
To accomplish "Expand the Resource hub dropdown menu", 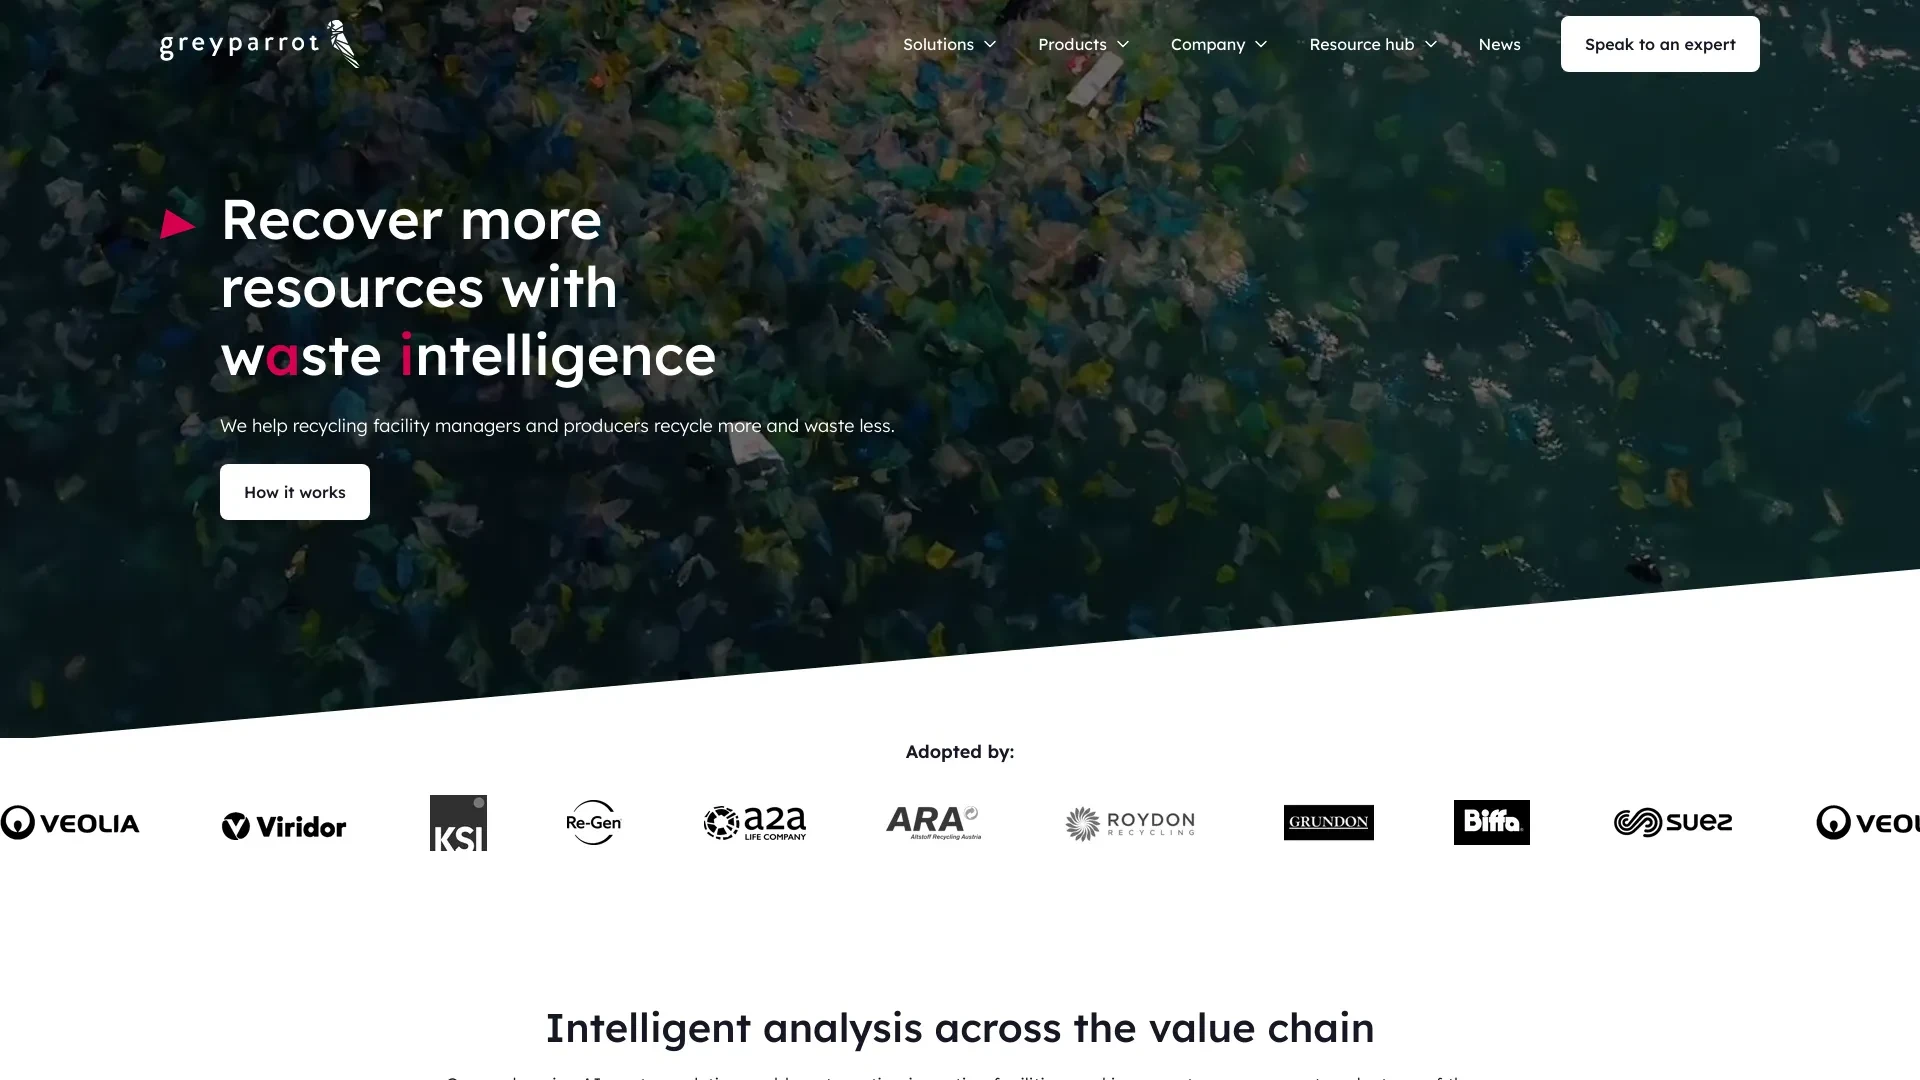I will pyautogui.click(x=1373, y=44).
